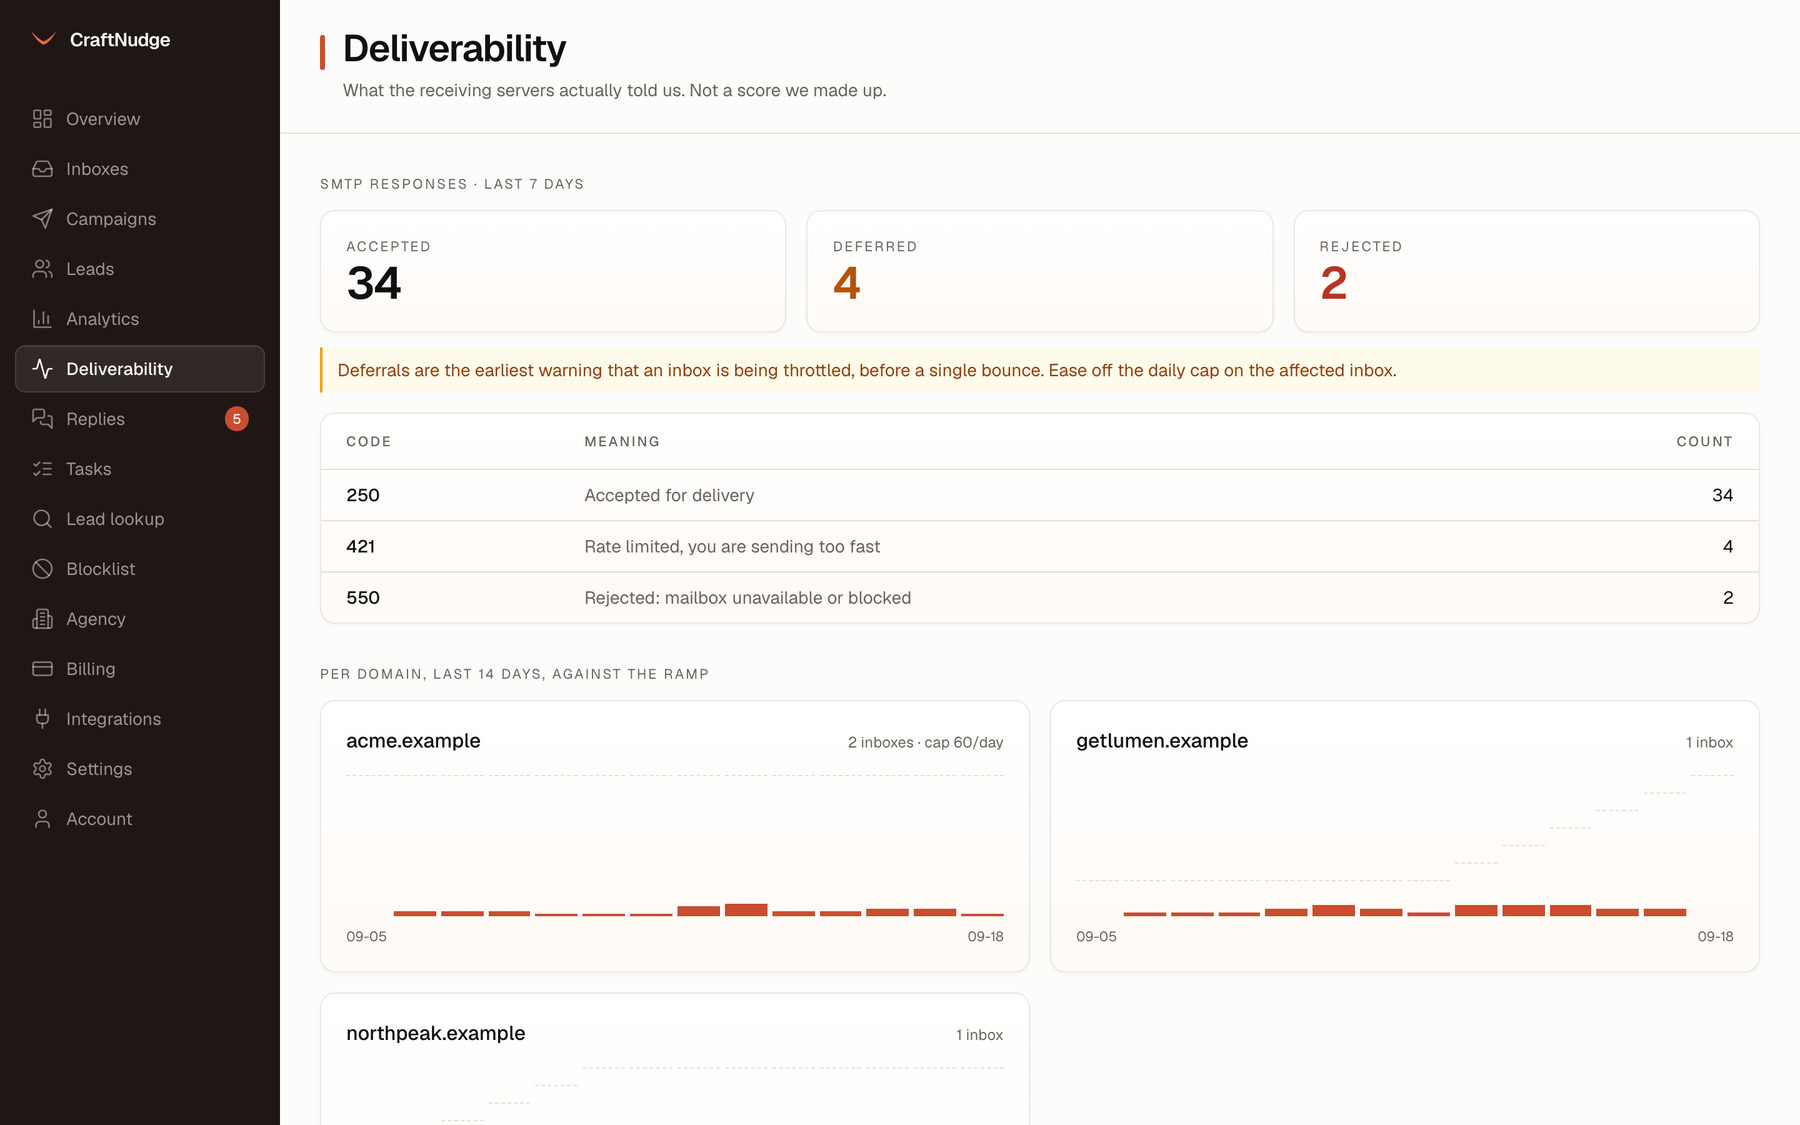Go to Tasks page
1800x1125 pixels.
point(140,469)
